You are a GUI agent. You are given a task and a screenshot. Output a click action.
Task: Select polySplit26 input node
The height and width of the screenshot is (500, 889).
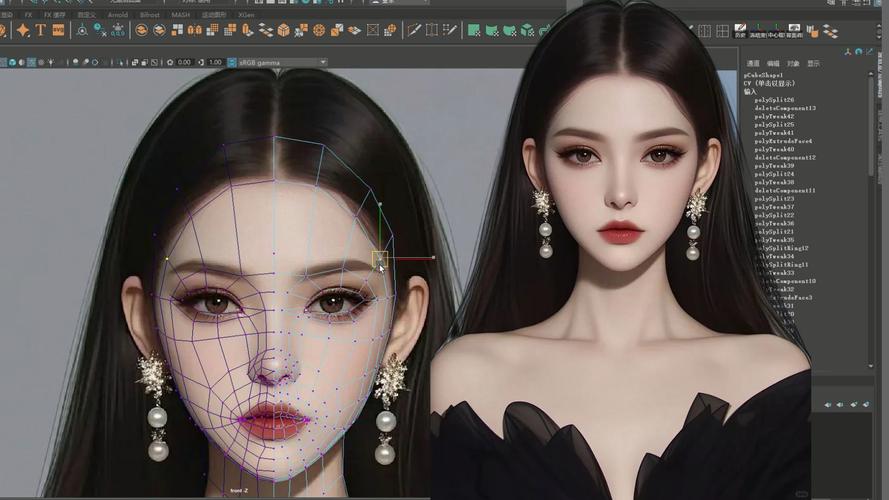774,100
